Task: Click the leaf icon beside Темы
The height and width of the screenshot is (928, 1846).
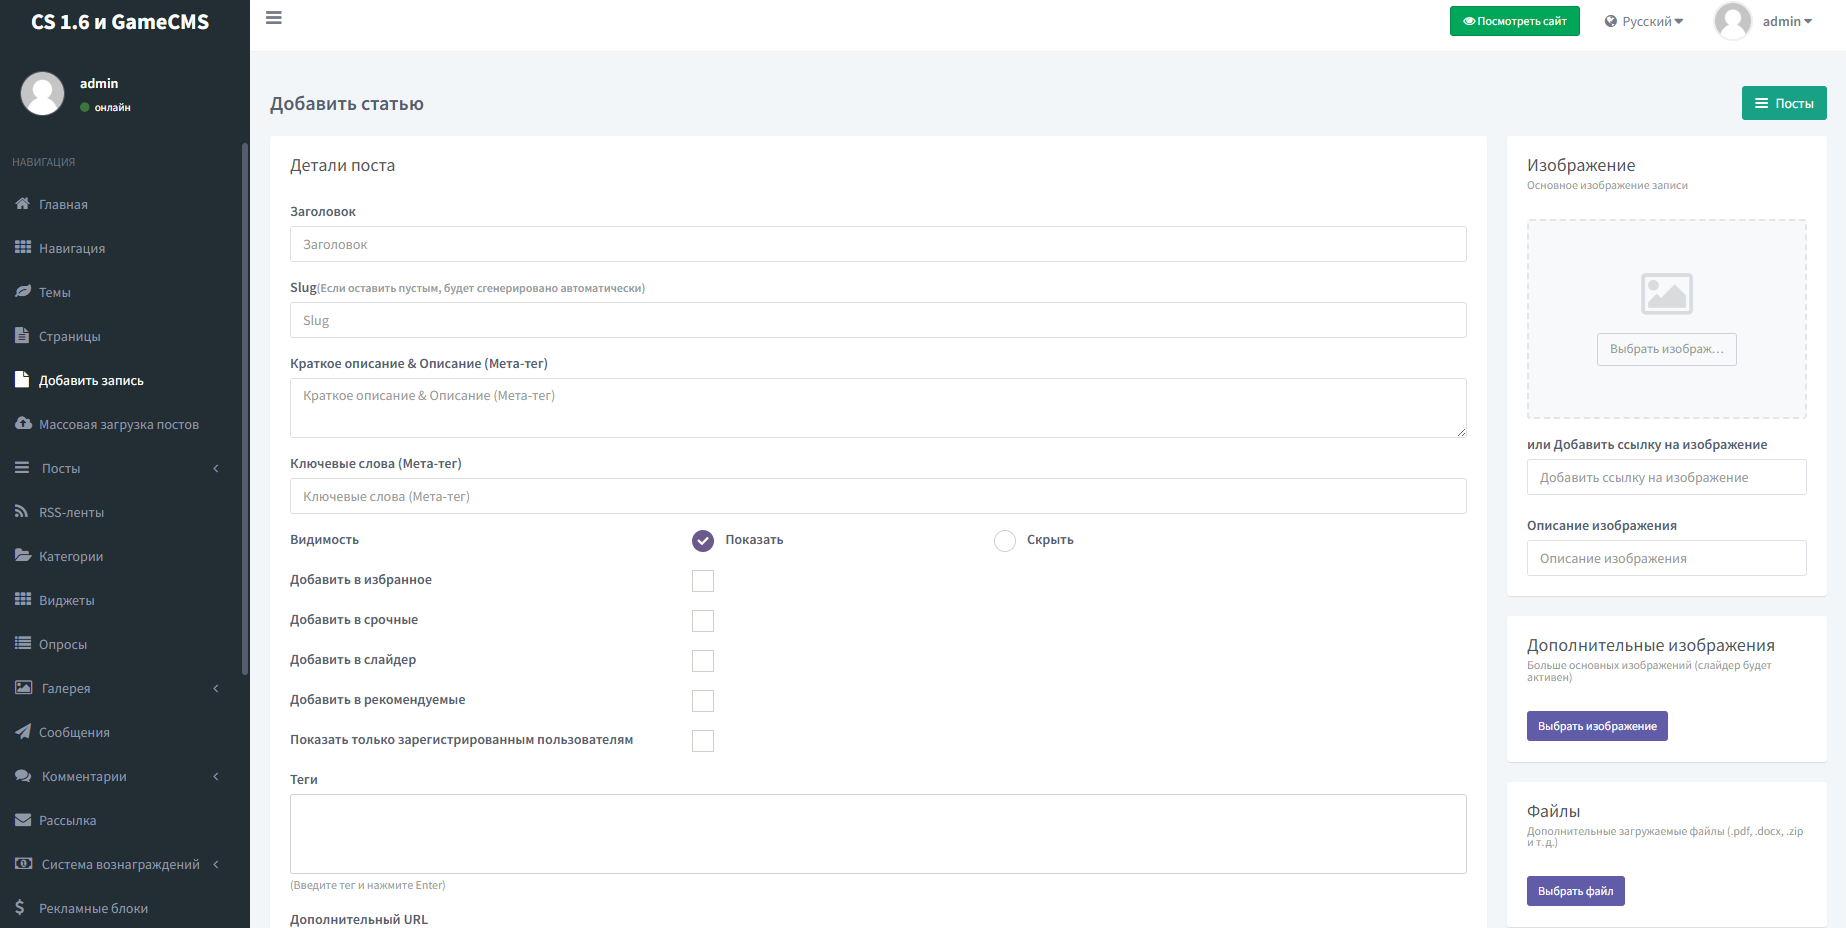Action: point(22,292)
